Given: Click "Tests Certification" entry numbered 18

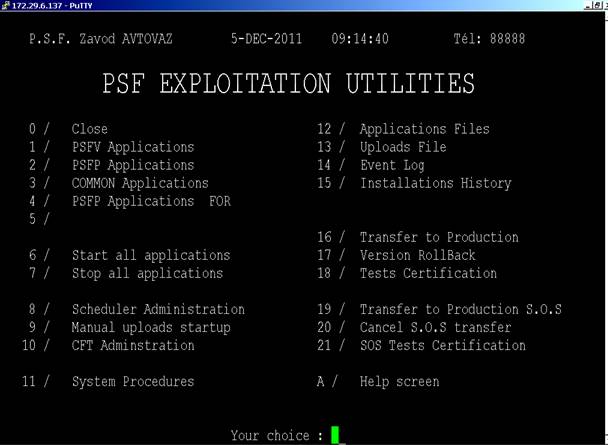Looking at the screenshot, I should tap(428, 273).
